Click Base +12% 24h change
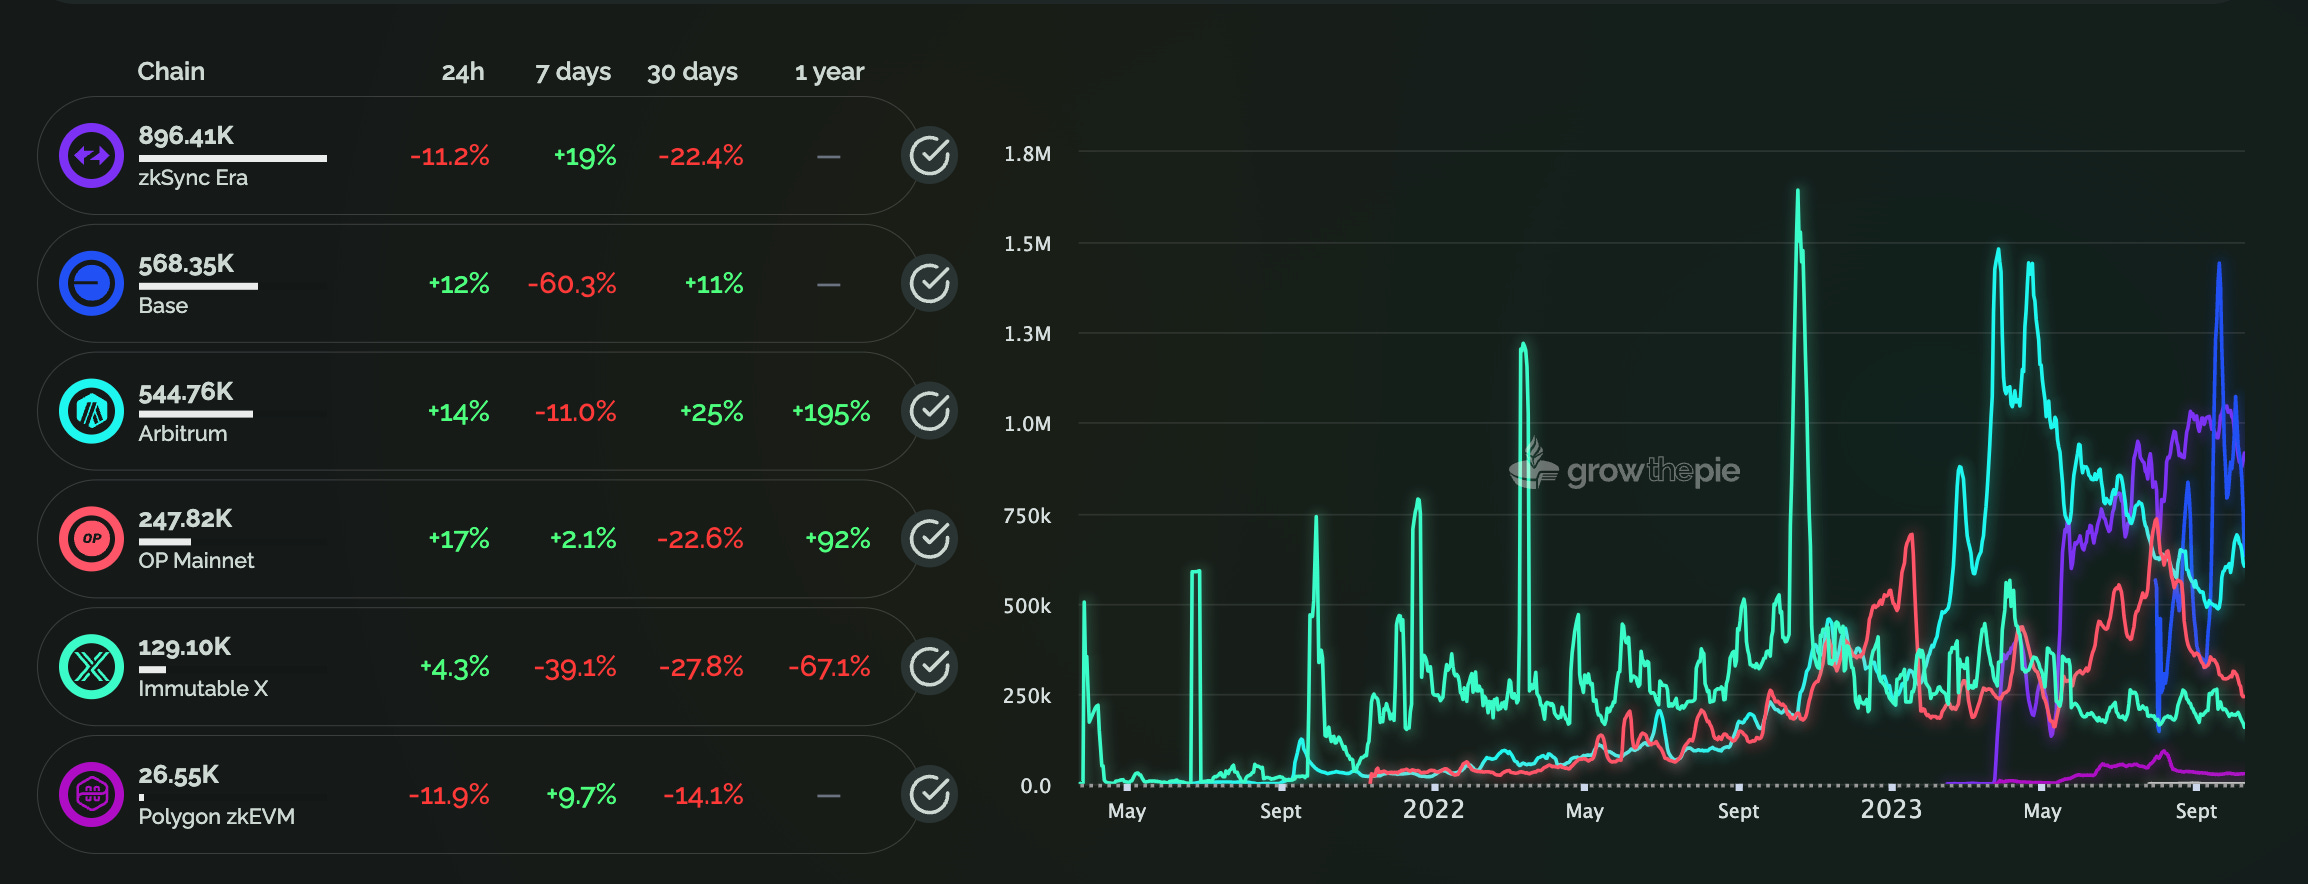2308x884 pixels. (459, 284)
